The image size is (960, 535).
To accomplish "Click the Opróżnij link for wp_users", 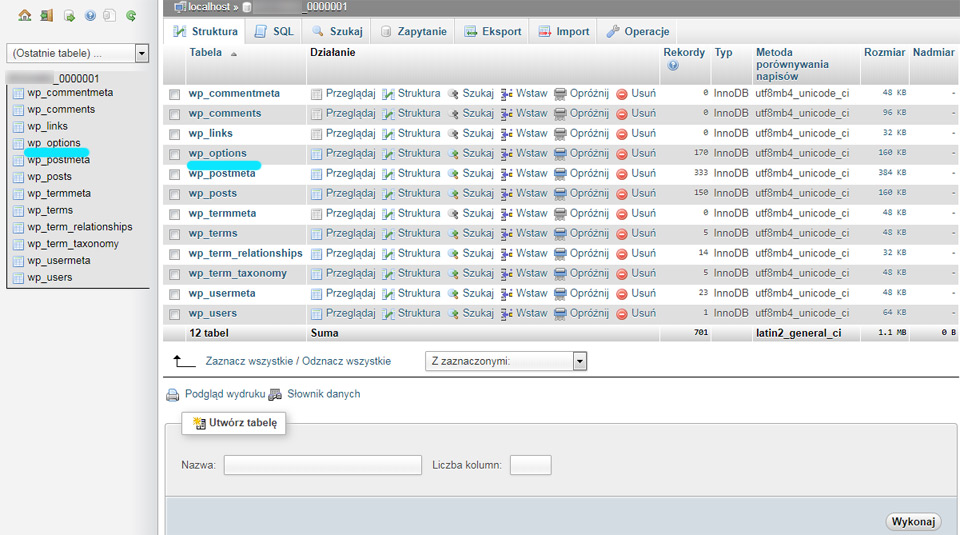I will click(589, 313).
